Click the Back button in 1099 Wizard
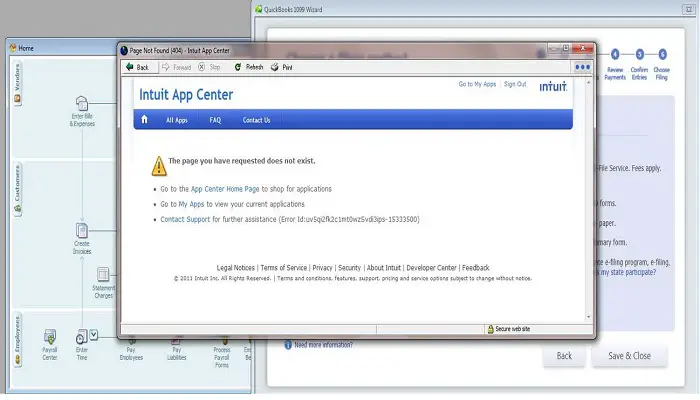The height and width of the screenshot is (400, 700). pyautogui.click(x=564, y=356)
